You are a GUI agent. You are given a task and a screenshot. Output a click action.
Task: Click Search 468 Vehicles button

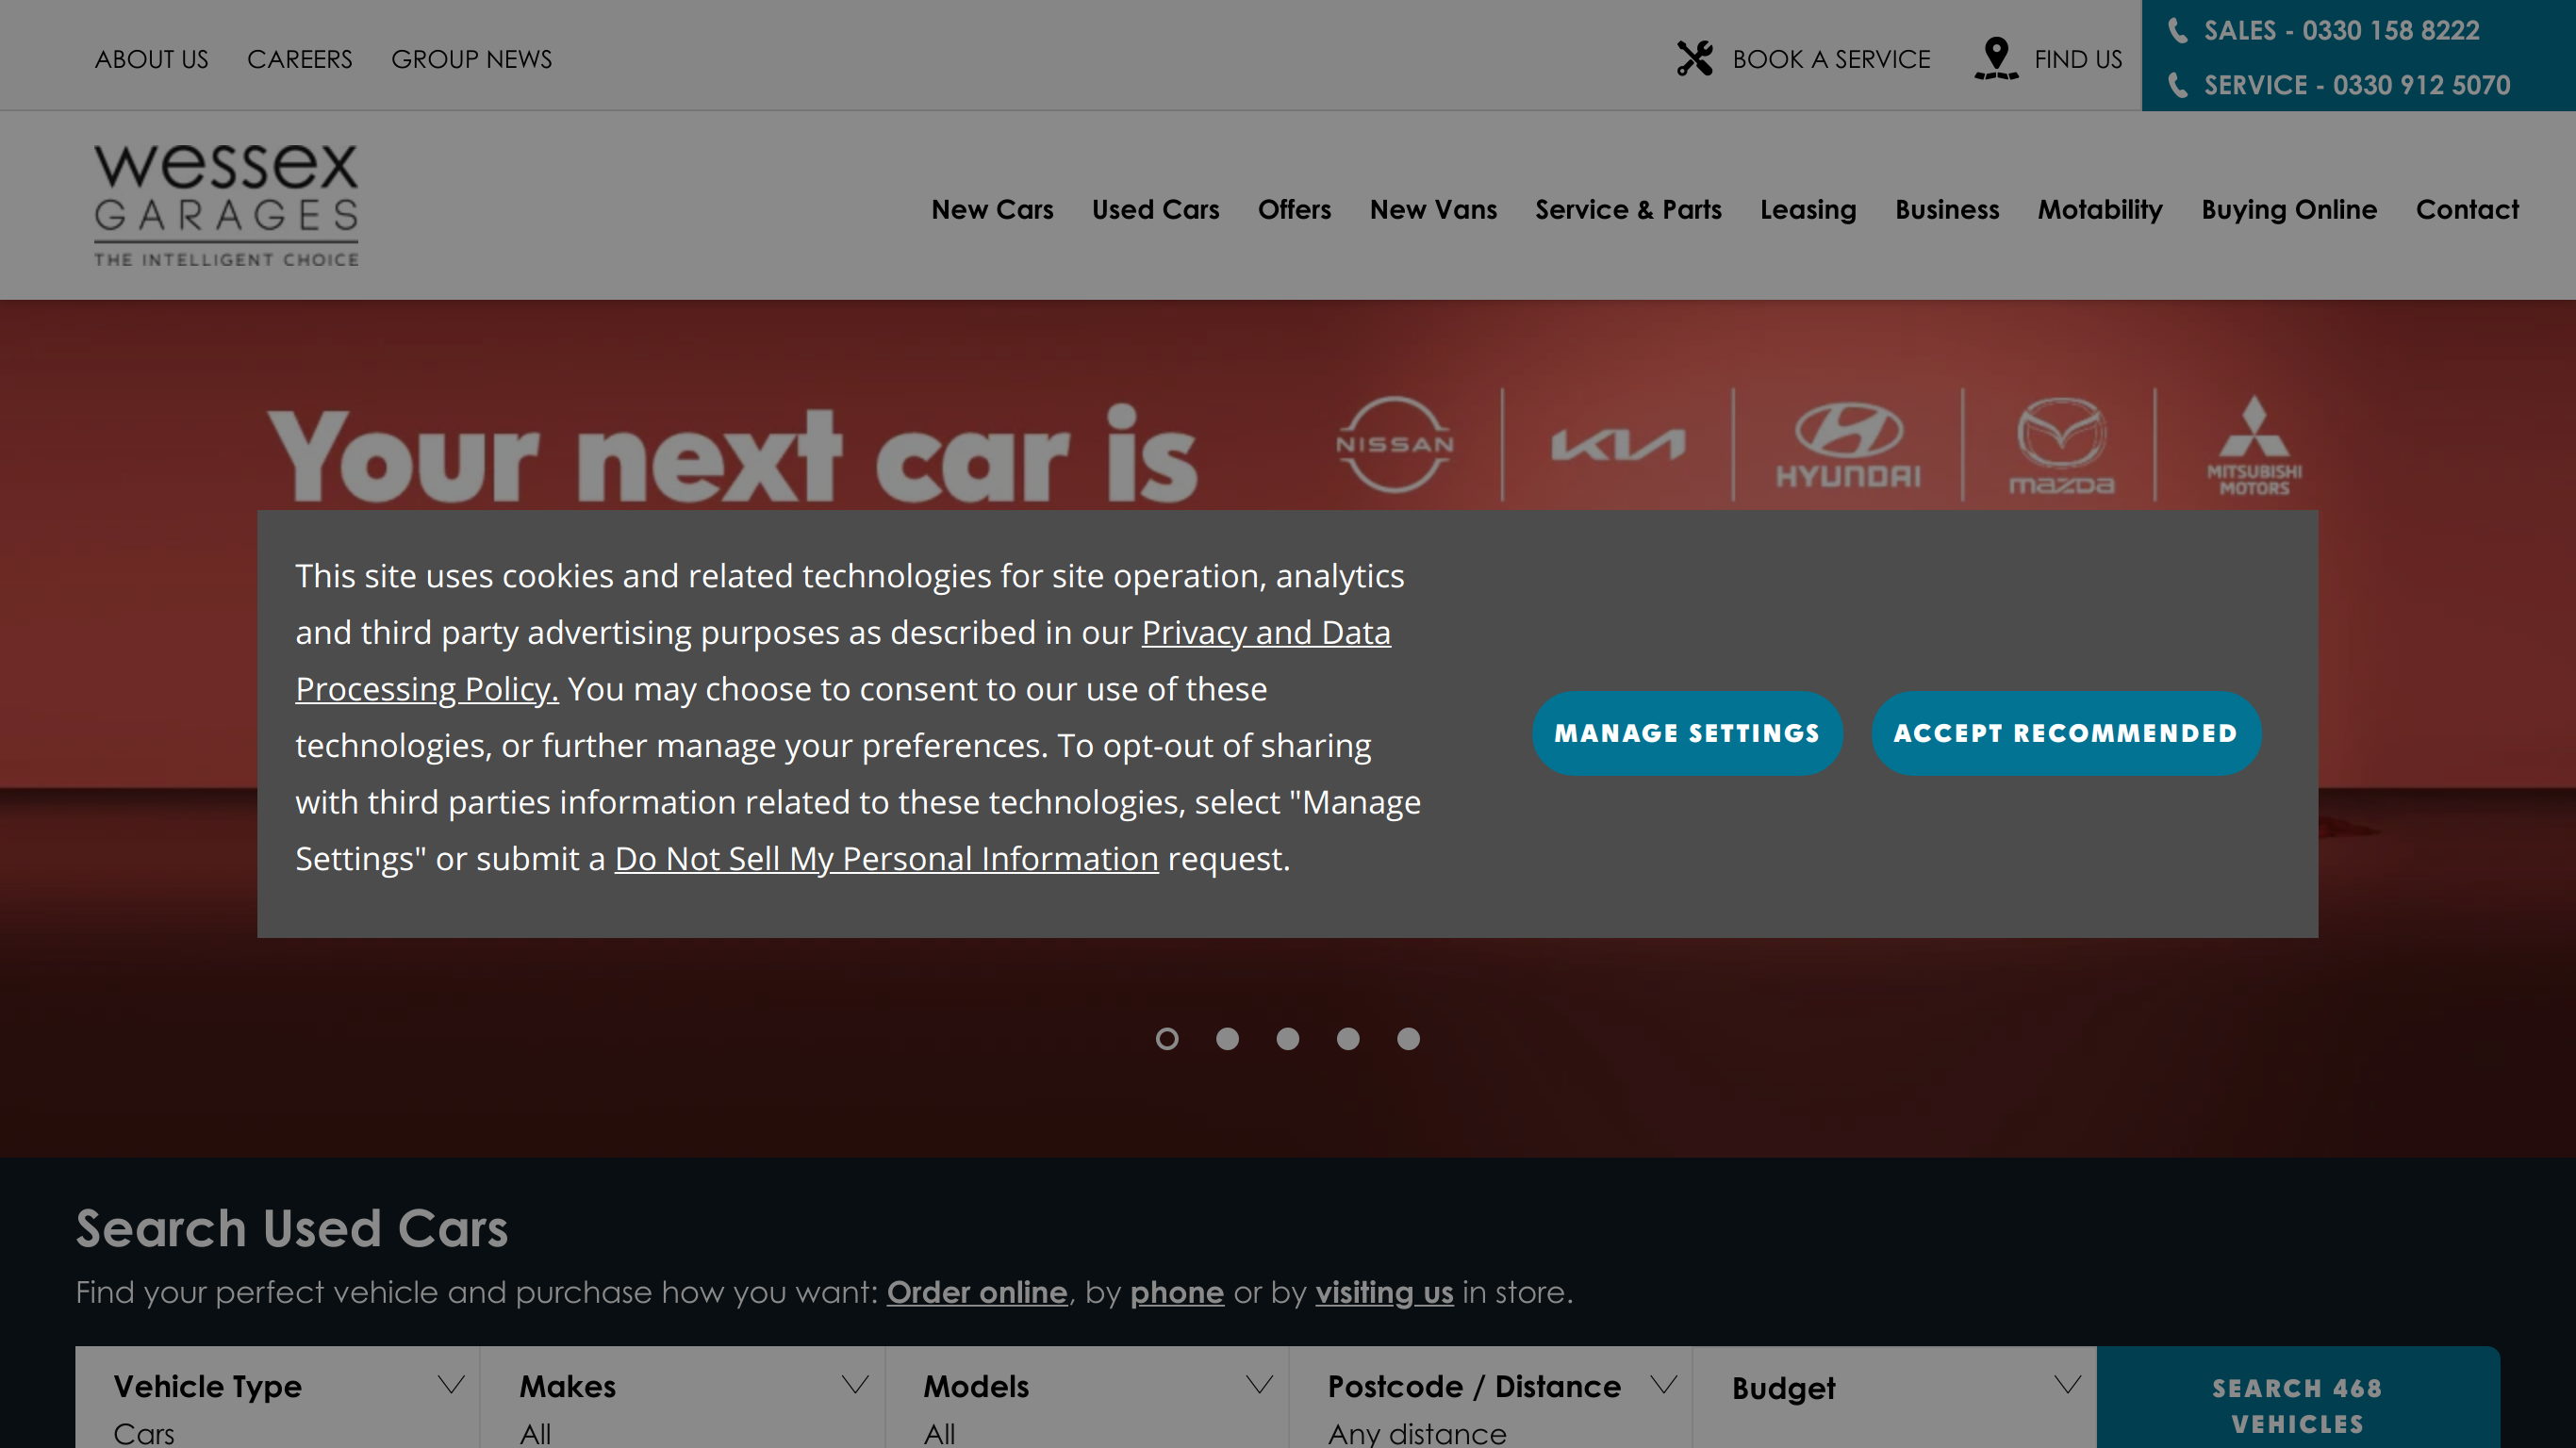tap(2297, 1398)
